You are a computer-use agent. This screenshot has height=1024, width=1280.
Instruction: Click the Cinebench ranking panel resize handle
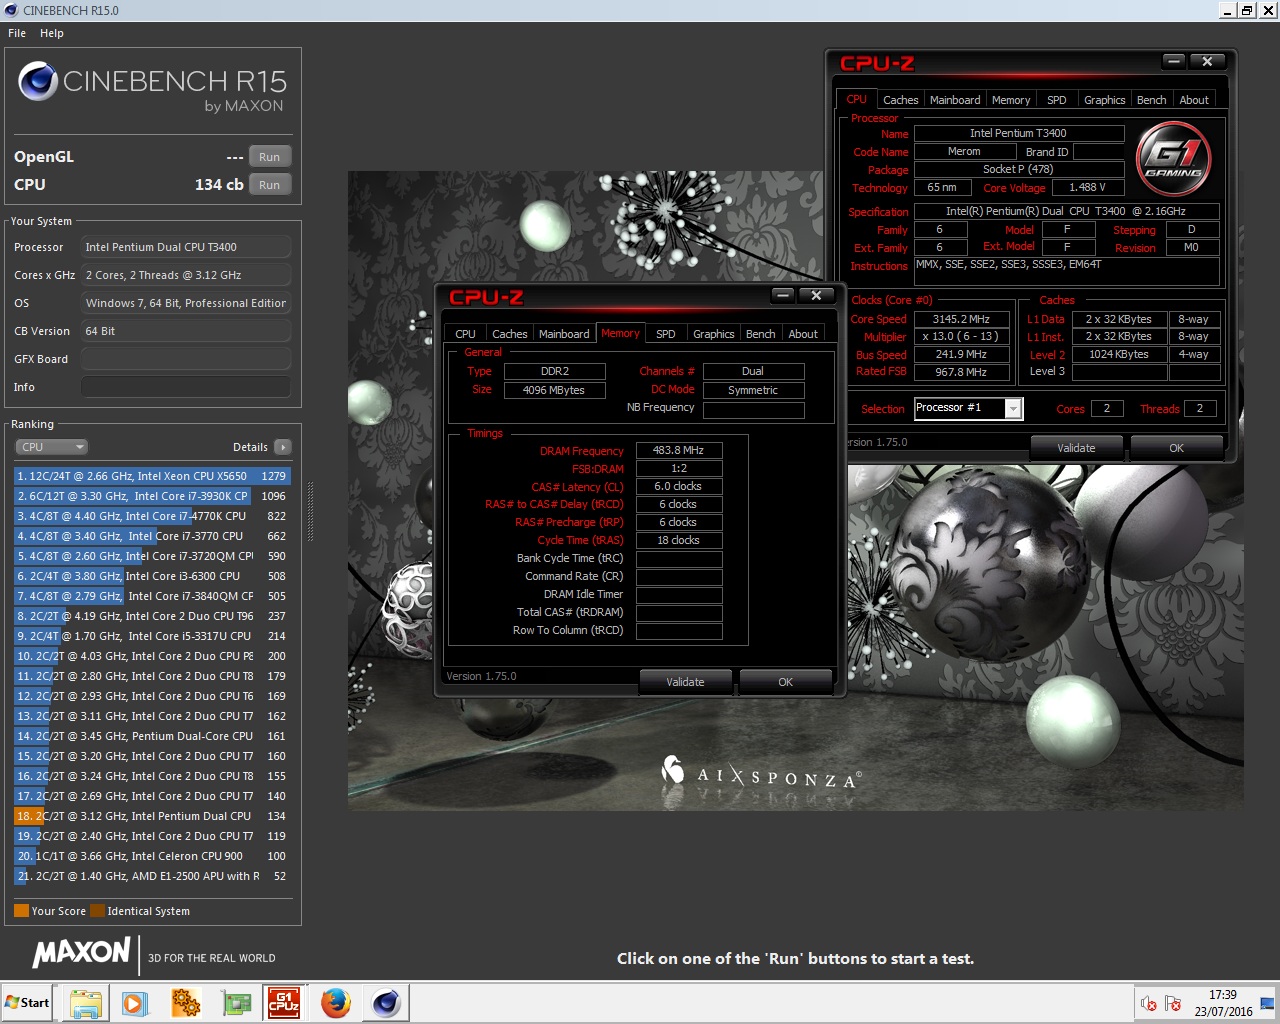[x=310, y=512]
